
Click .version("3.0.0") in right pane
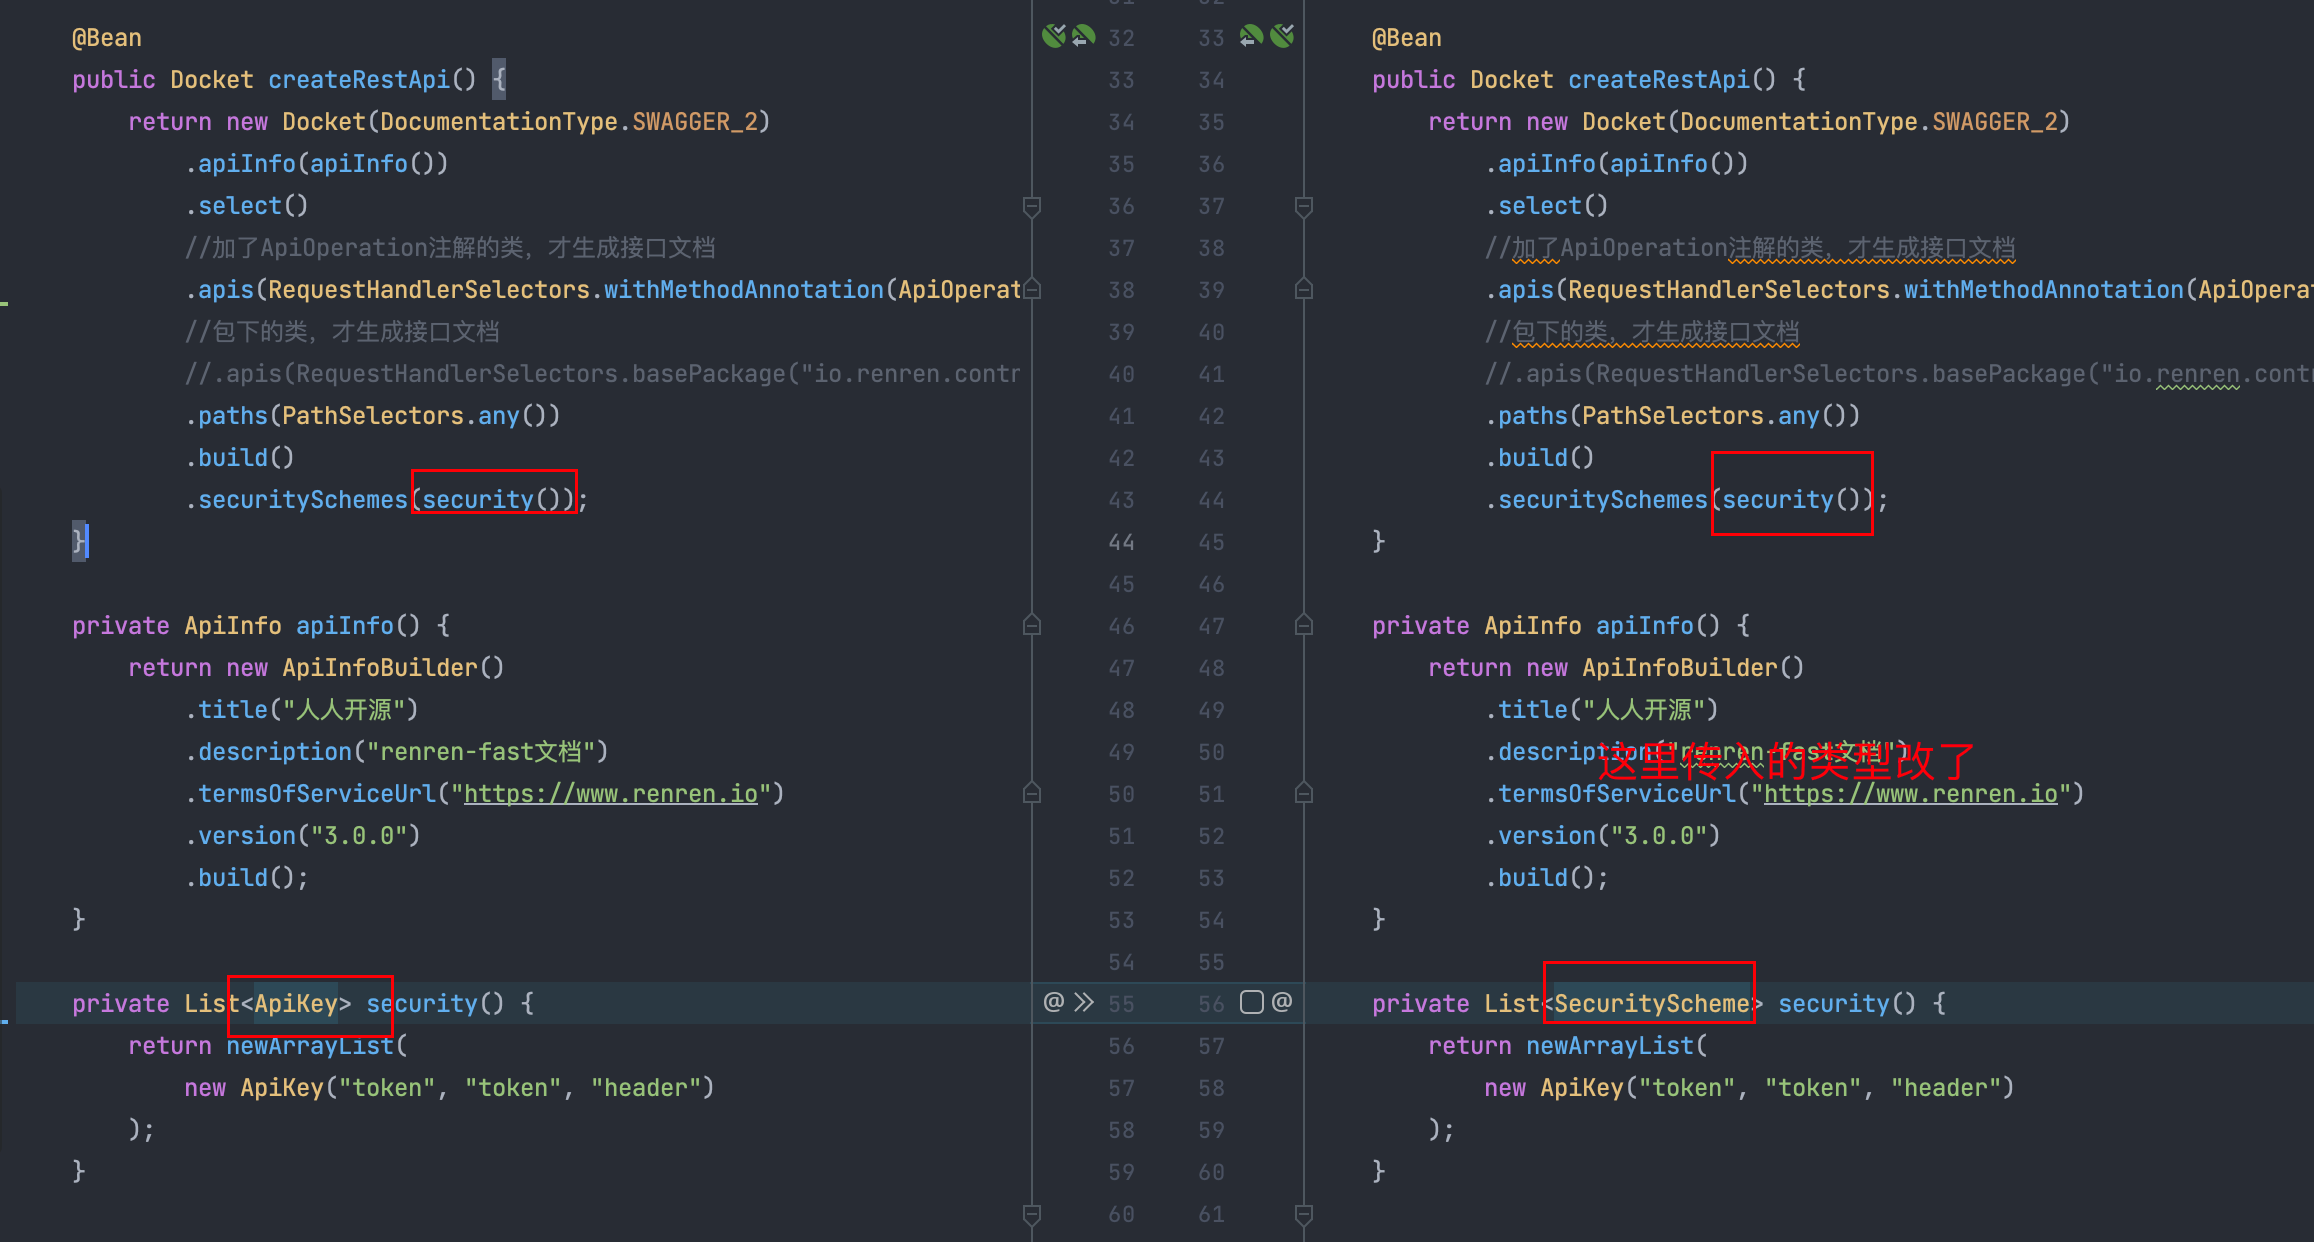[1603, 836]
